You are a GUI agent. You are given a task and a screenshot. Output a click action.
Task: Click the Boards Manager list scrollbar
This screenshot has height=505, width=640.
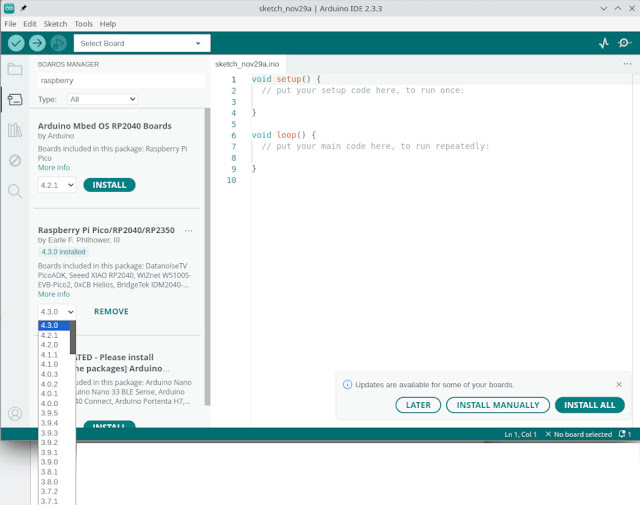(207, 256)
